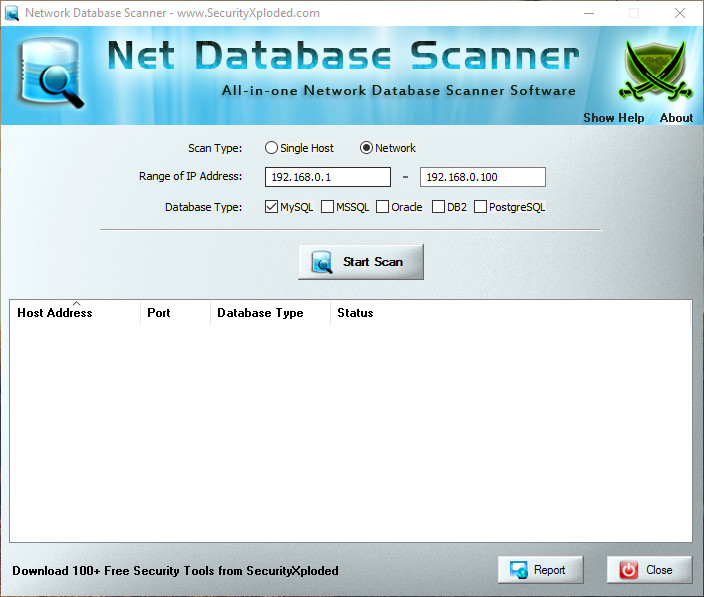Image resolution: width=704 pixels, height=597 pixels.
Task: Click the title bar application icon
Action: tap(12, 13)
